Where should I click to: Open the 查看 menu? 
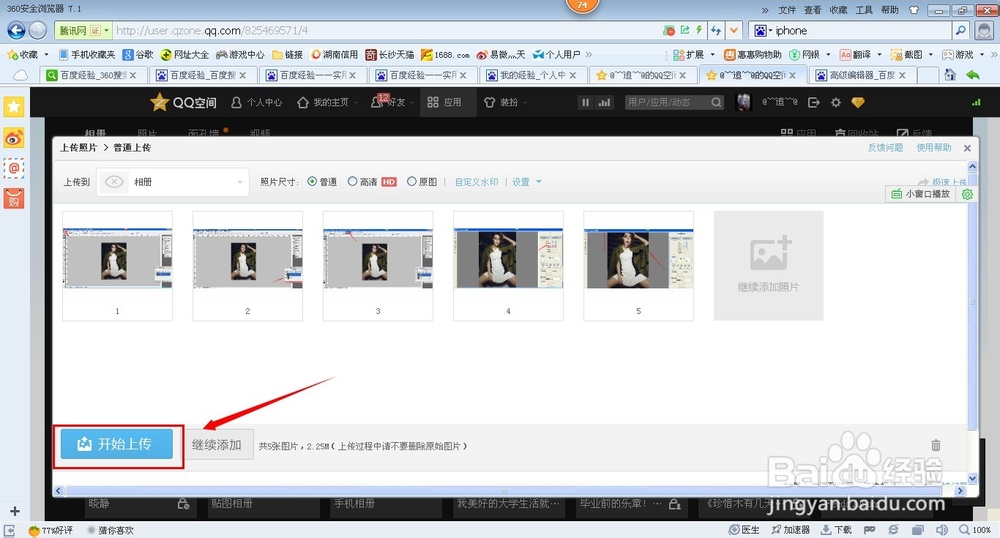coord(812,10)
